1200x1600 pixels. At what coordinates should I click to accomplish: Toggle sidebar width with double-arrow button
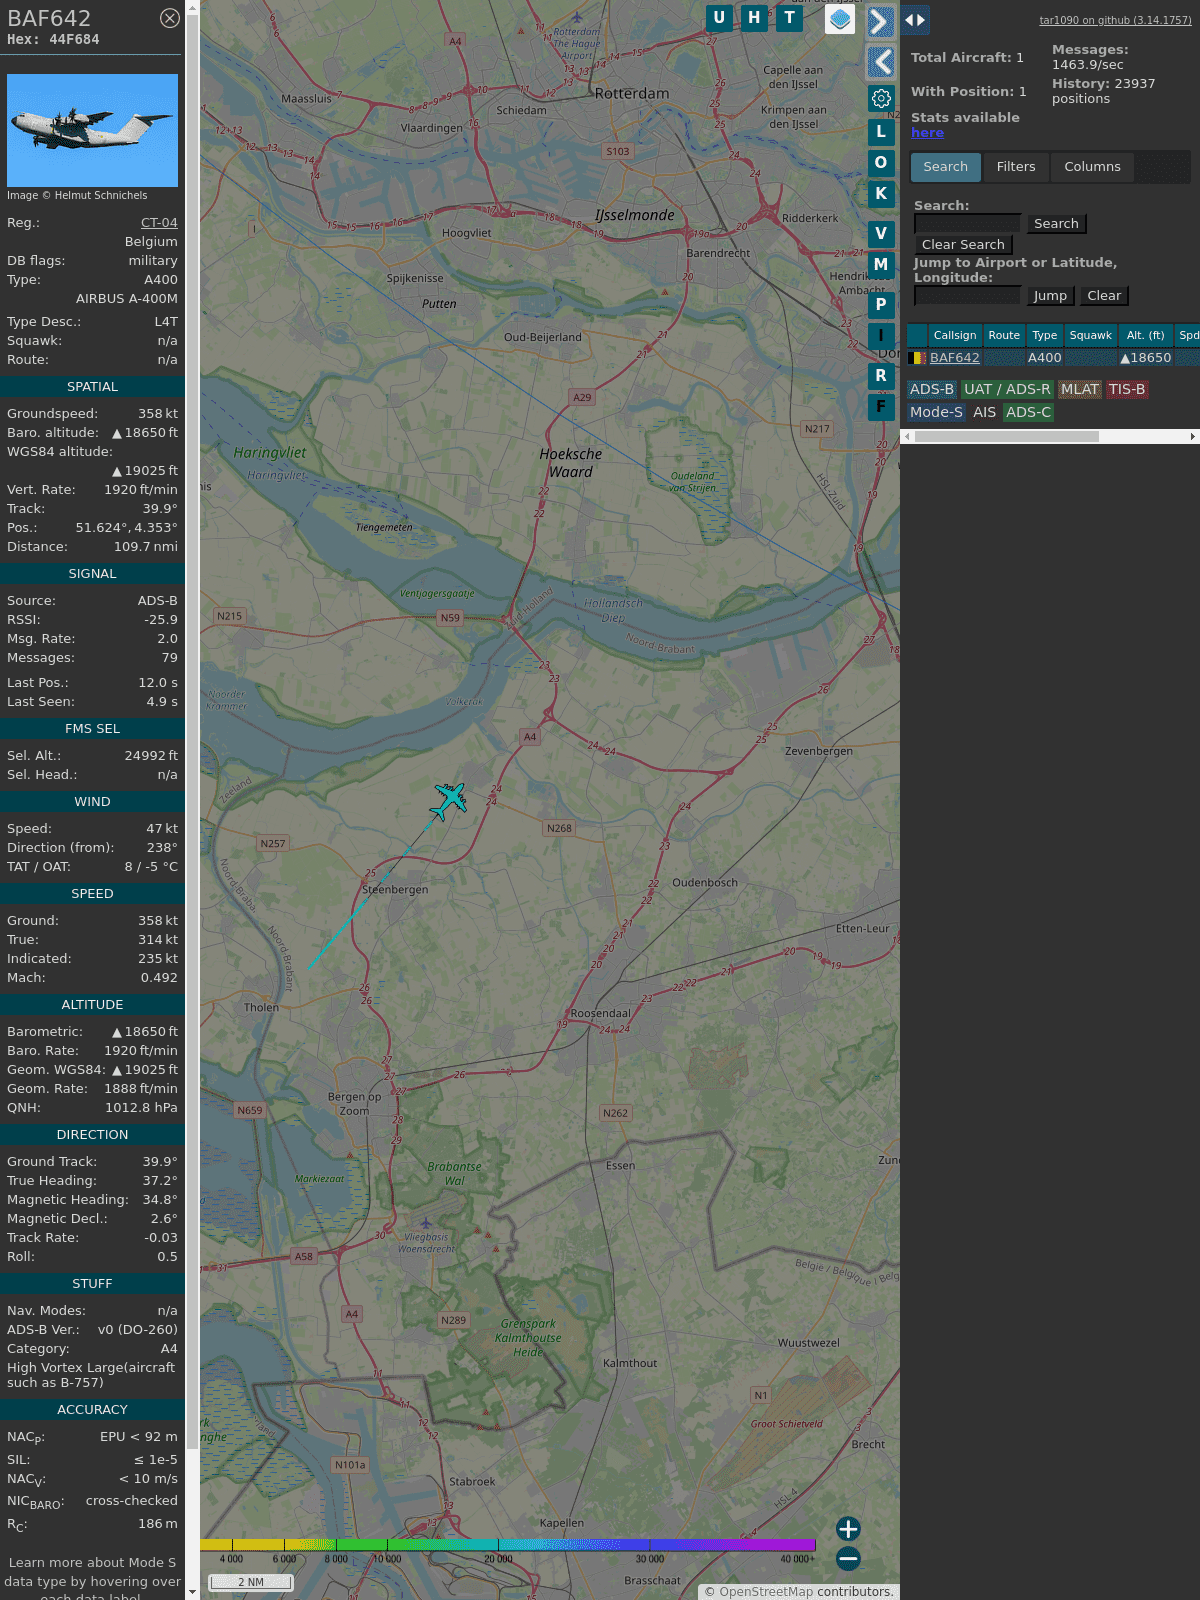[915, 20]
